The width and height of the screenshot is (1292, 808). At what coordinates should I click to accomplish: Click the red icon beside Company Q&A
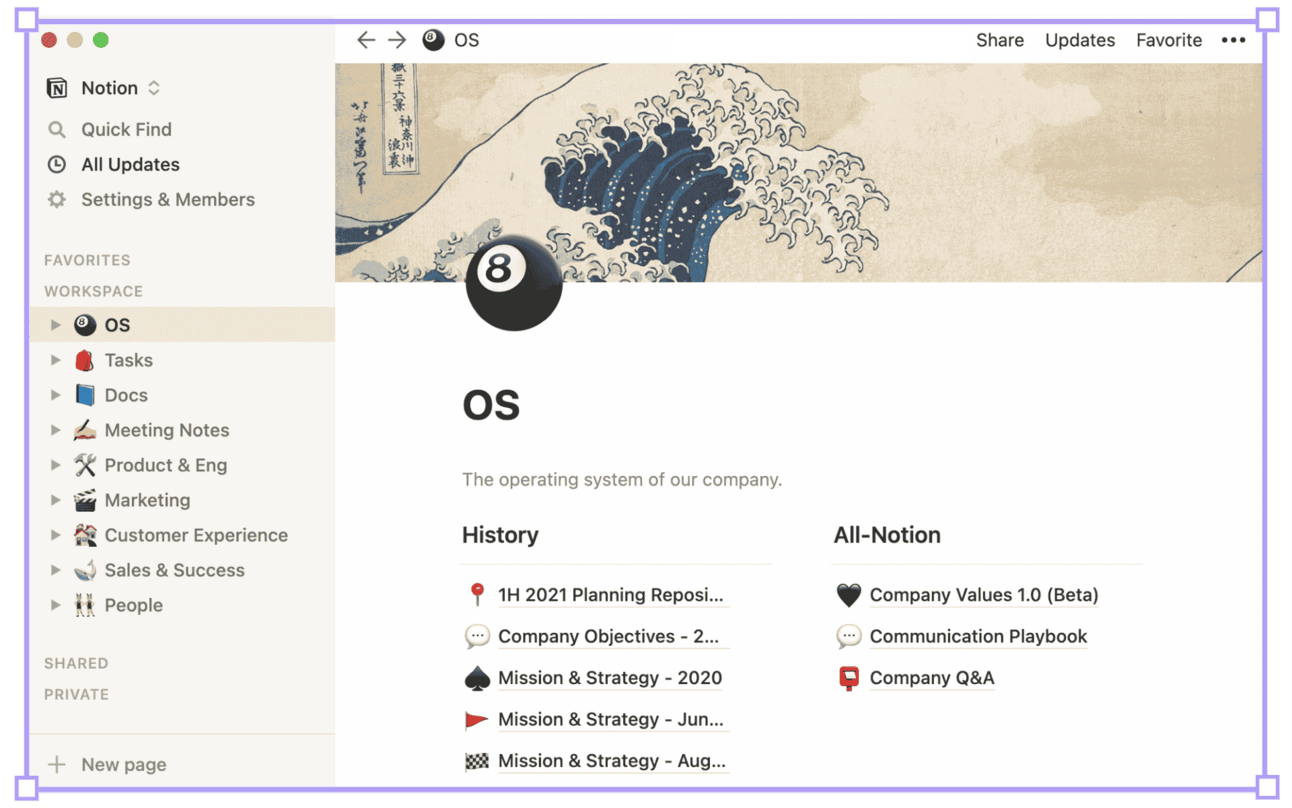point(848,678)
